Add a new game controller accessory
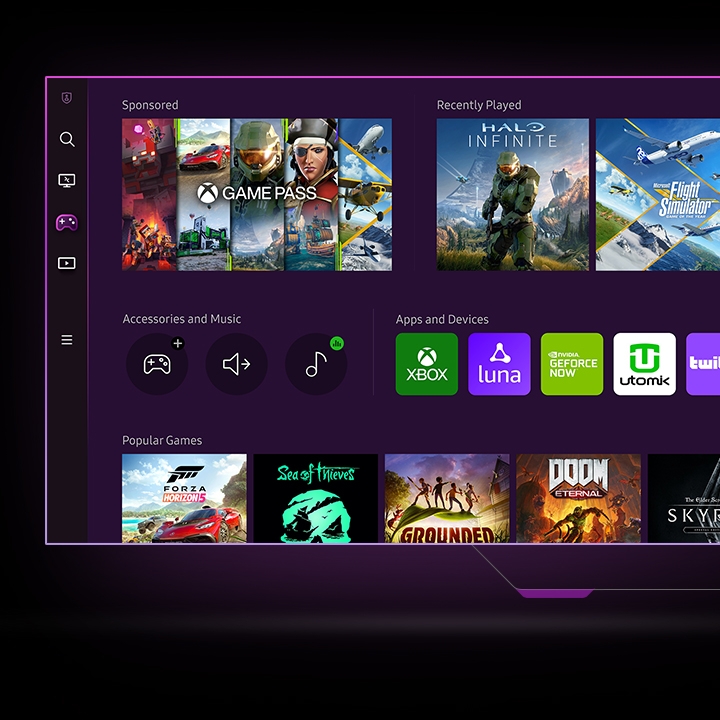Viewport: 720px width, 720px height. coord(157,364)
